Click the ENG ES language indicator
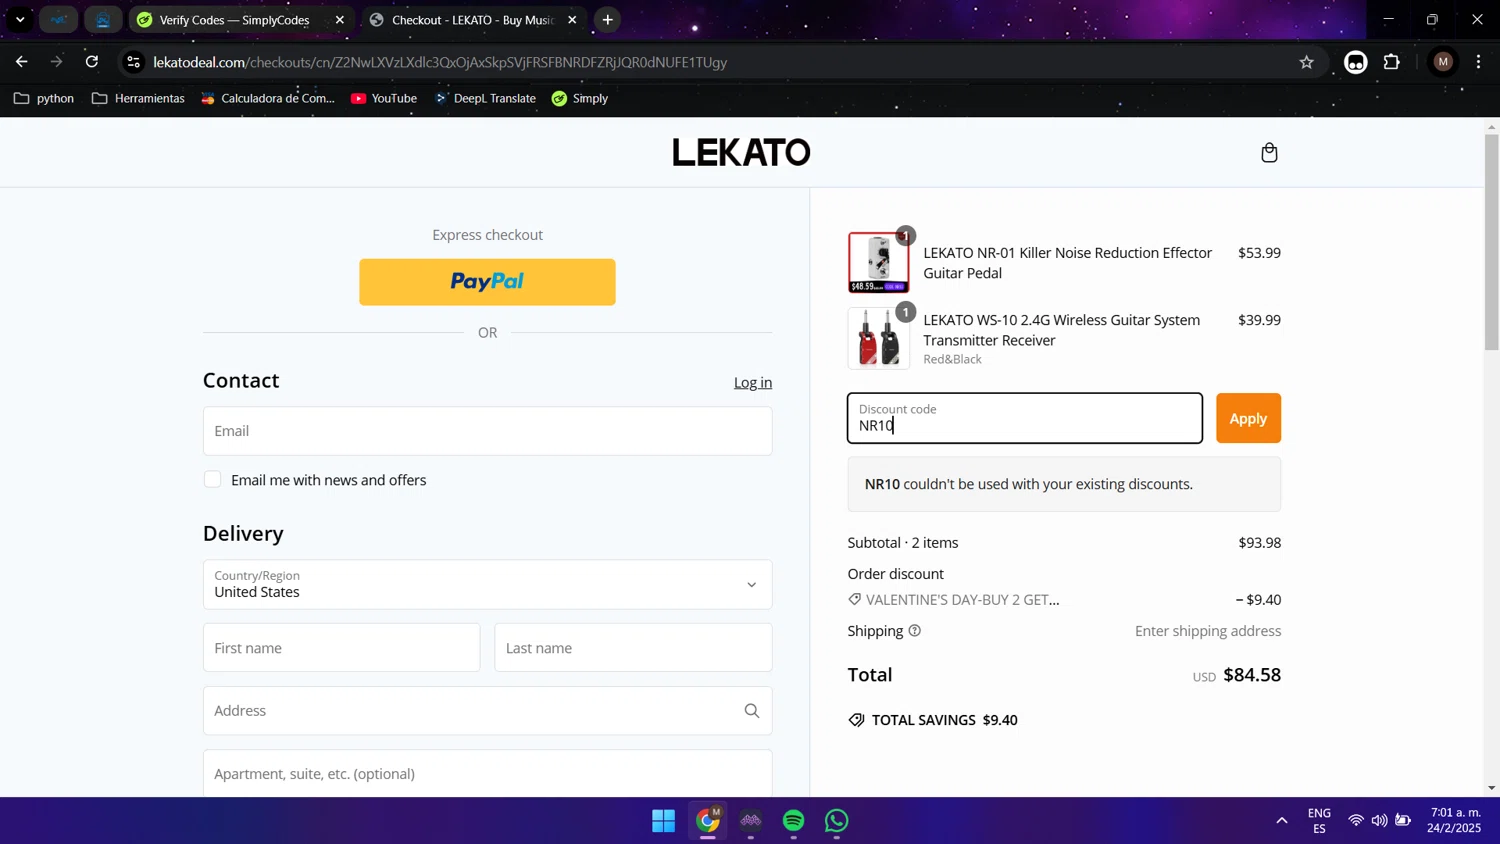 click(x=1319, y=821)
